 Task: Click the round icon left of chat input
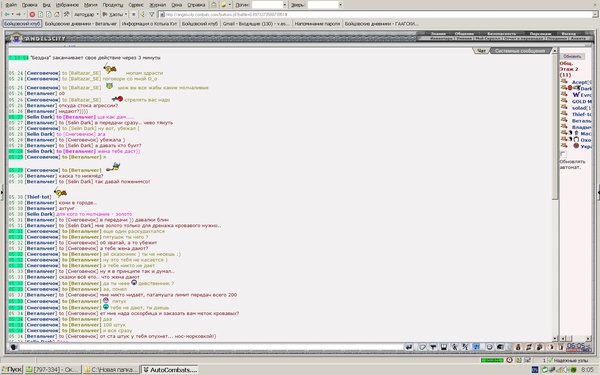point(13,347)
